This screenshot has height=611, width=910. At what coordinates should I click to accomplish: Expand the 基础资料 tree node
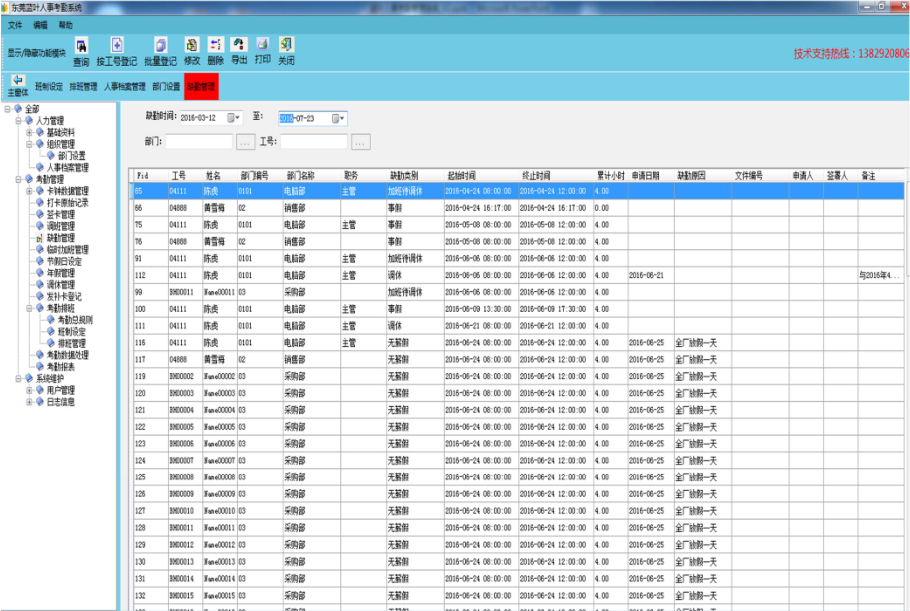click(29, 132)
